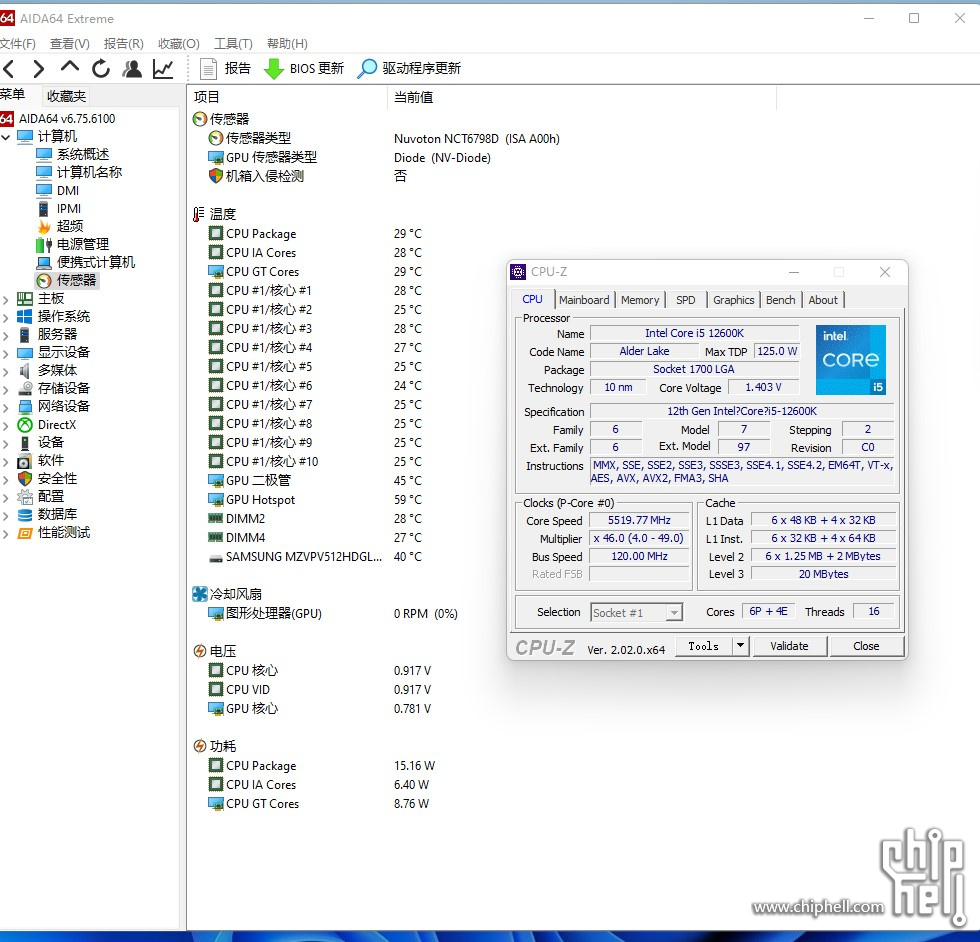The image size is (980, 942).
Task: Open the 工具(T) menu
Action: [233, 44]
